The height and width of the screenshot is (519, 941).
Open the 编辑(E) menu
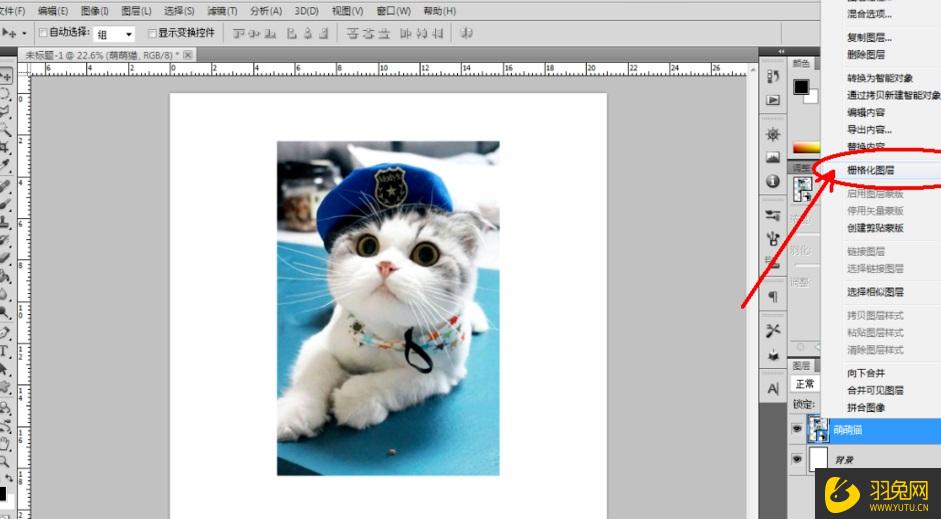[x=53, y=11]
